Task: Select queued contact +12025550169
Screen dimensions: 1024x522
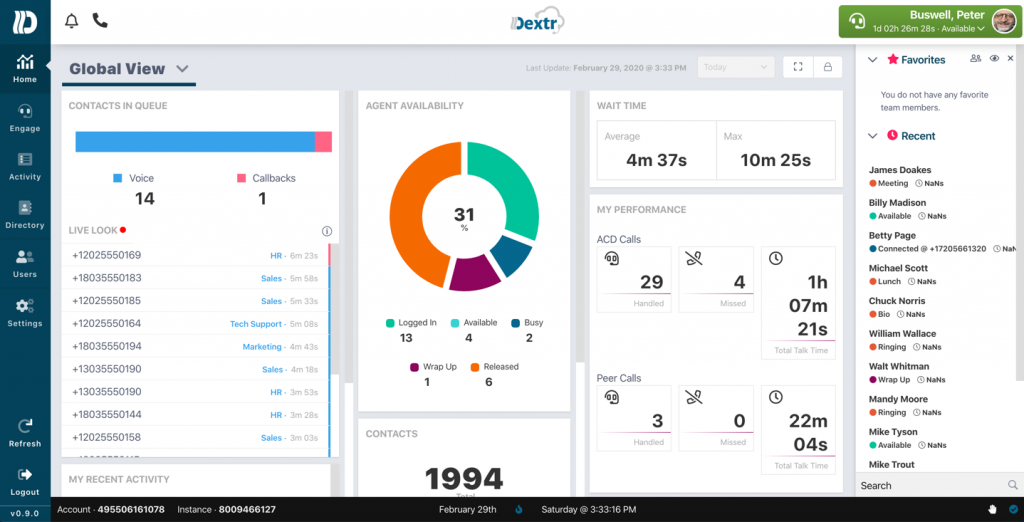Action: click(195, 255)
